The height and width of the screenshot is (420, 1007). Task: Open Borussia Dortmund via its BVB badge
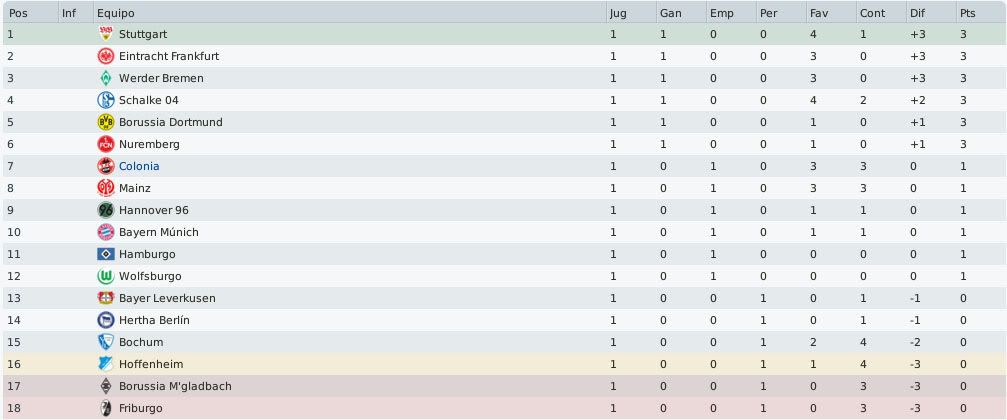click(105, 122)
